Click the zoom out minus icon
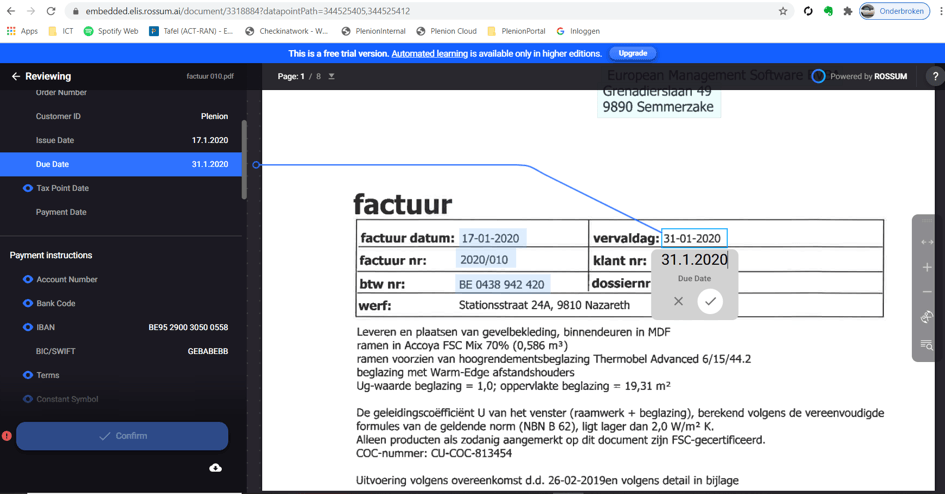The height and width of the screenshot is (494, 945). click(927, 292)
